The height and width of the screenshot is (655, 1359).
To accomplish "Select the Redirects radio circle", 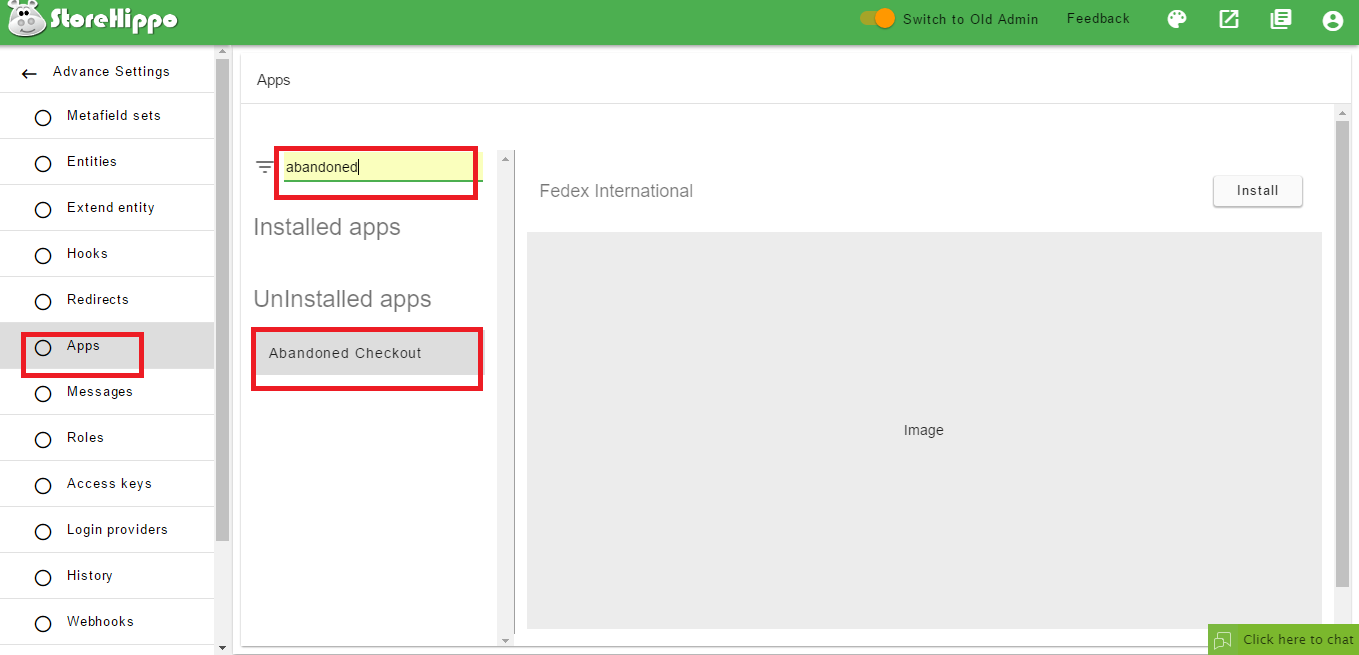I will 43,302.
